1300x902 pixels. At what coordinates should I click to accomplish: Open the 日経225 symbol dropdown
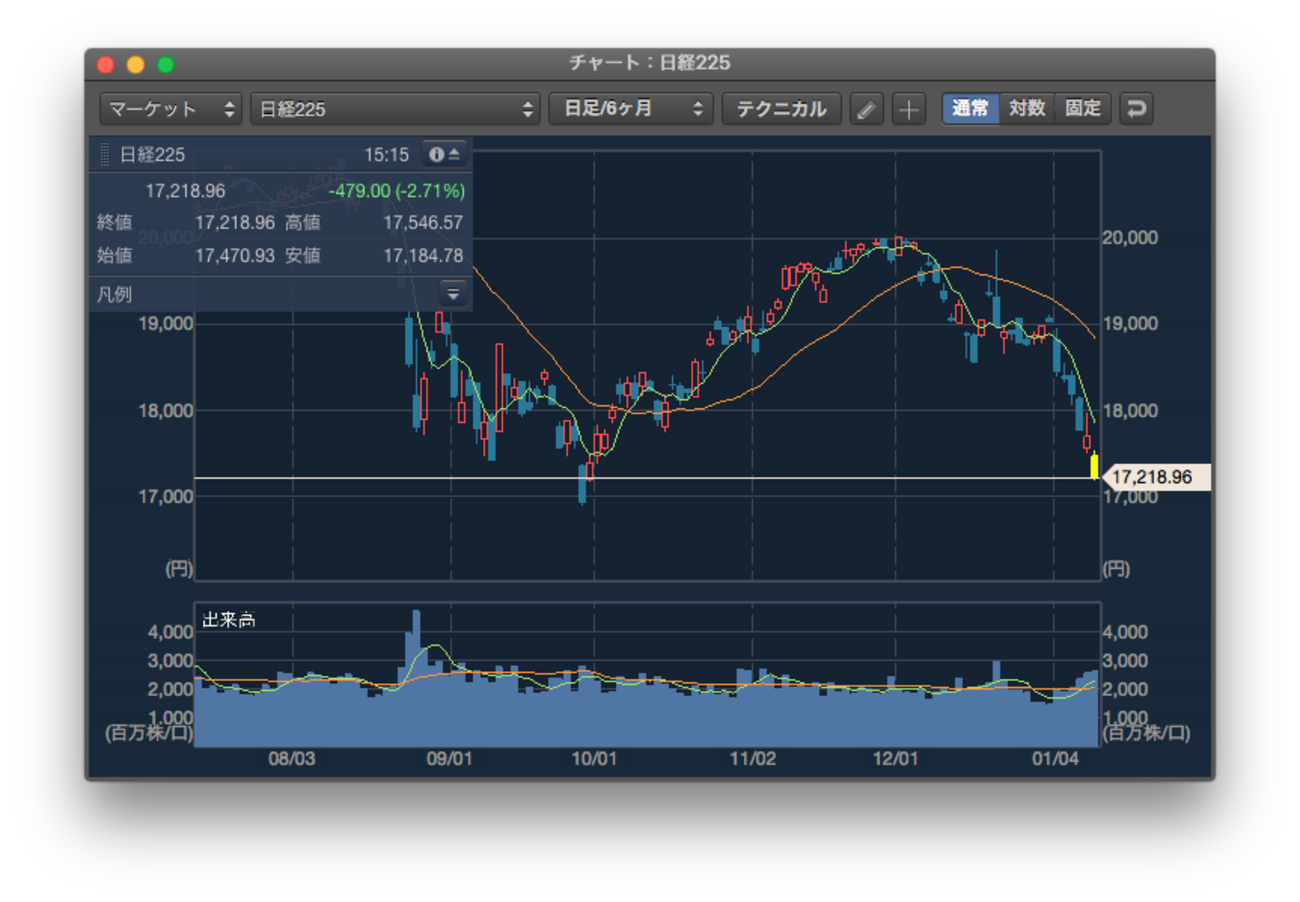(395, 109)
